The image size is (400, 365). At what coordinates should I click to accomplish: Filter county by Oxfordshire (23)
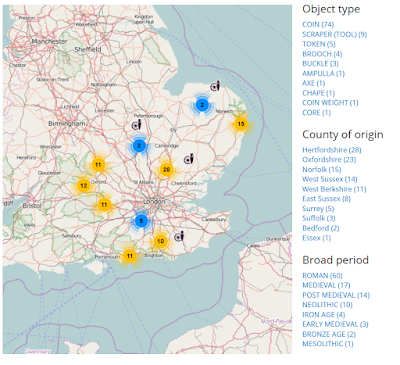(x=329, y=159)
